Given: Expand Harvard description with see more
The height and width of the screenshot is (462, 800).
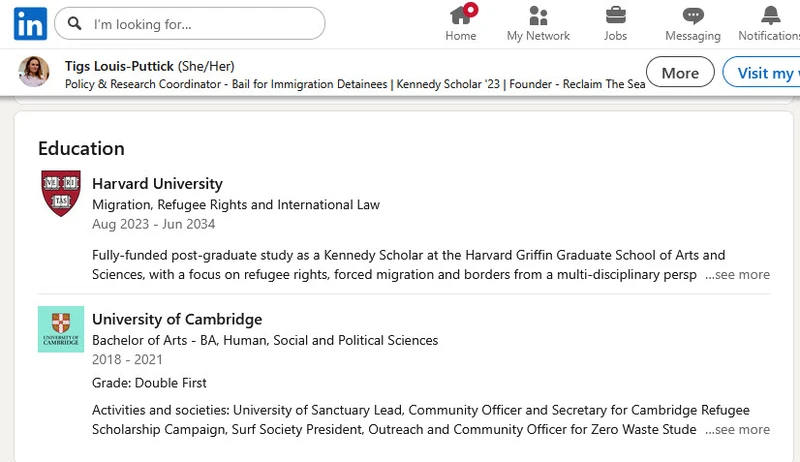Looking at the screenshot, I should point(737,274).
